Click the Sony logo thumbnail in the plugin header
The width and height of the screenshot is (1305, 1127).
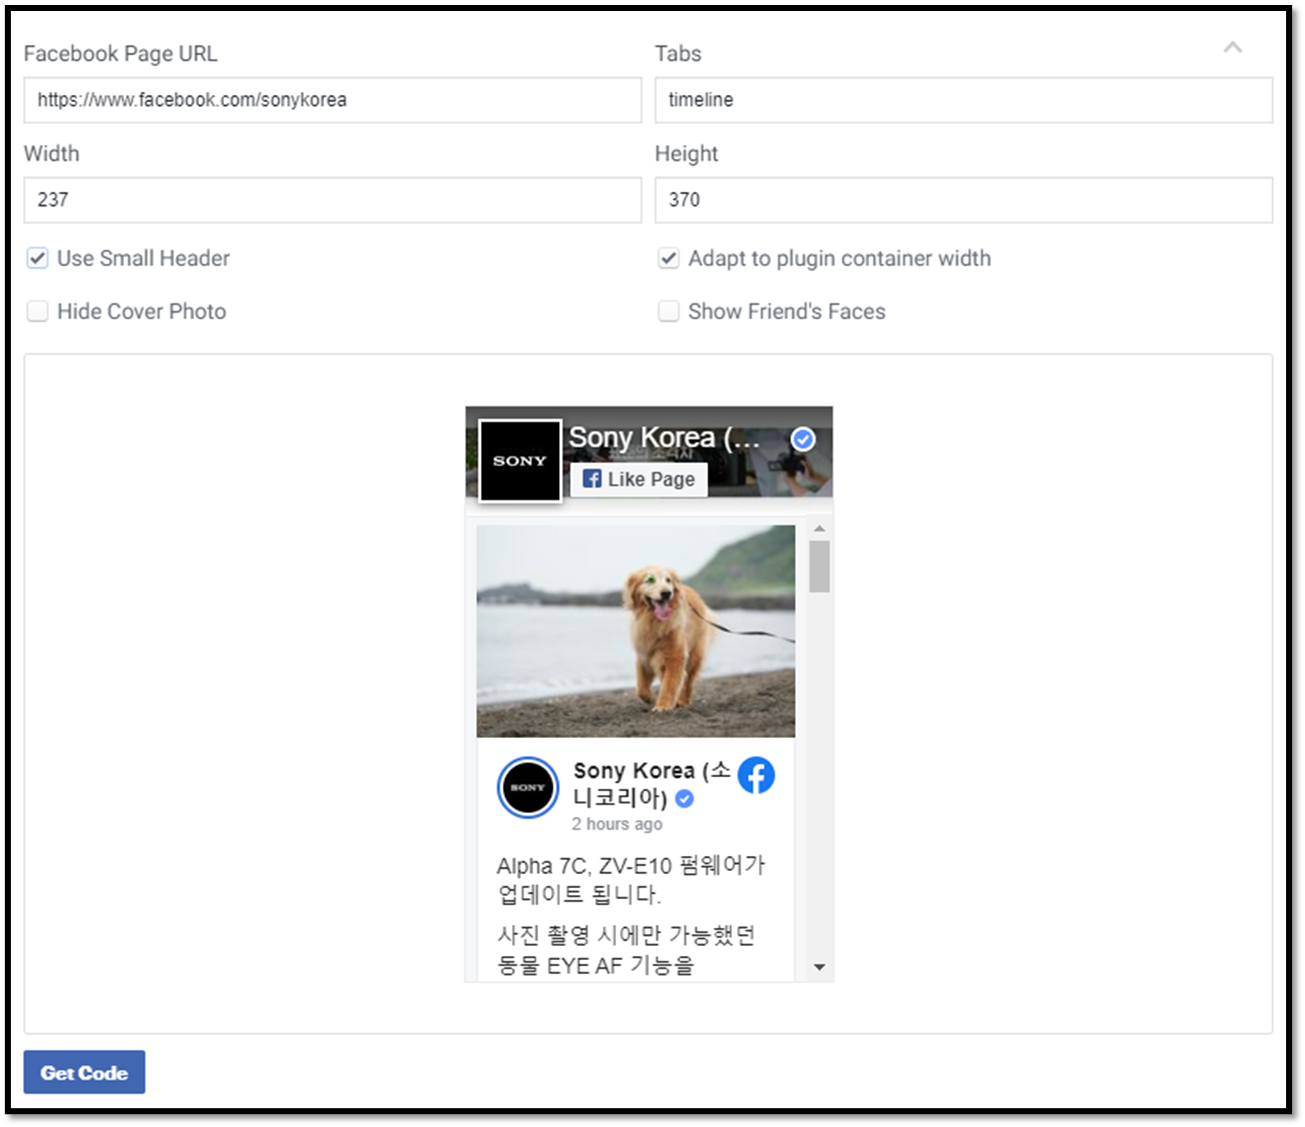tap(520, 461)
